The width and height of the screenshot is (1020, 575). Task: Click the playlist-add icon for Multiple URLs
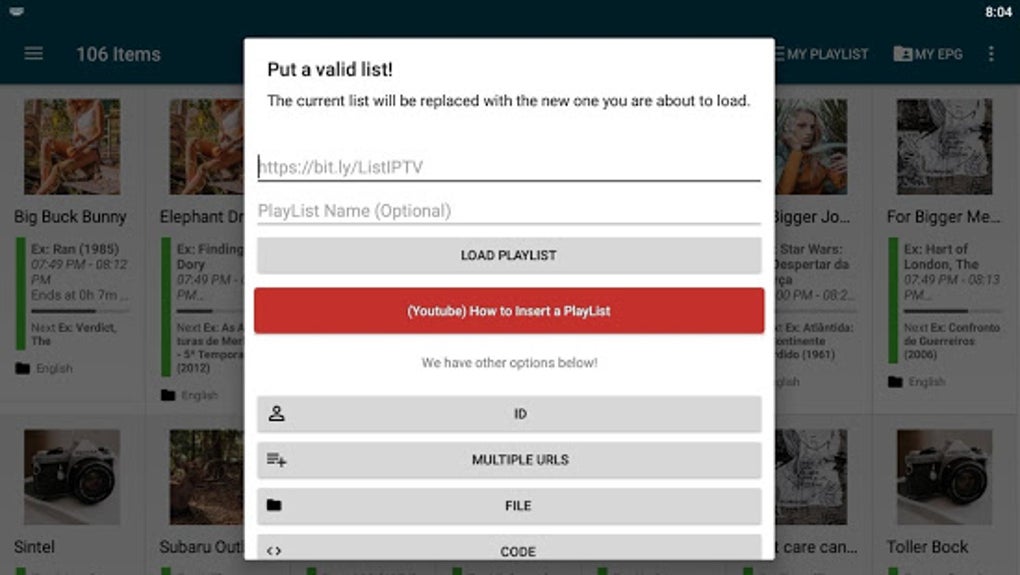pos(277,460)
